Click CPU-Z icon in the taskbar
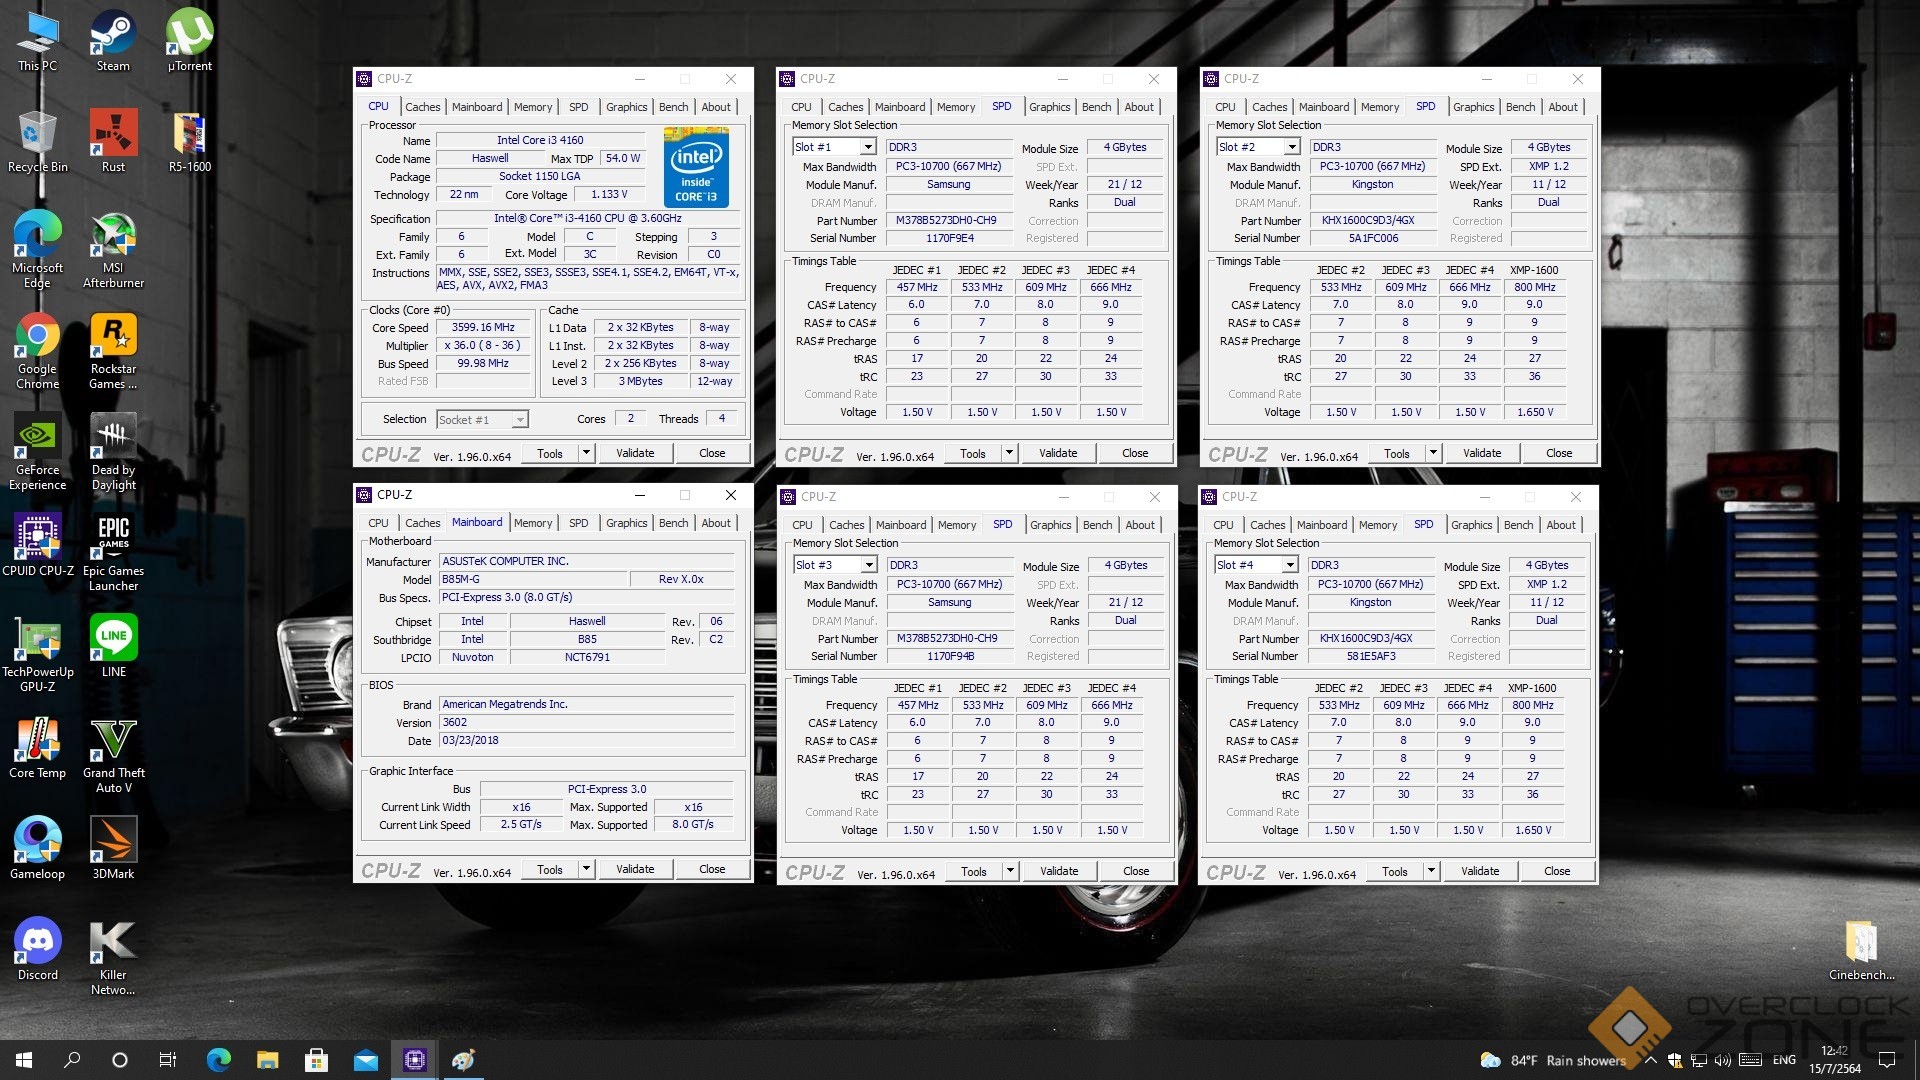This screenshot has height=1080, width=1920. click(x=414, y=1059)
